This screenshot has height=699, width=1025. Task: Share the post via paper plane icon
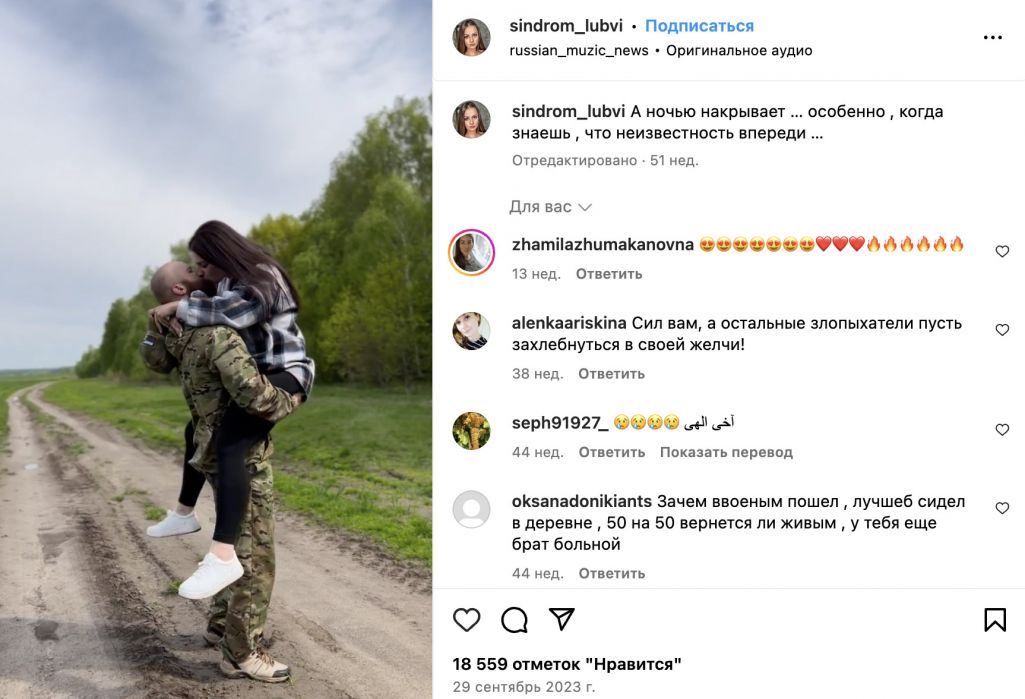tap(562, 619)
